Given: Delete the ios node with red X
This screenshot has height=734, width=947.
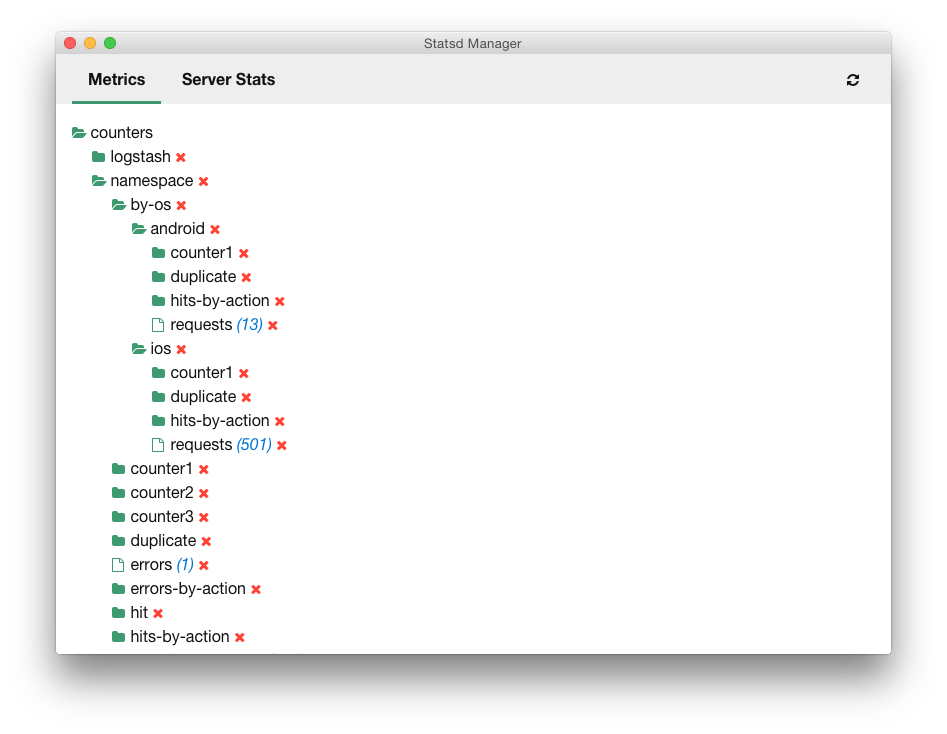Looking at the screenshot, I should [181, 349].
